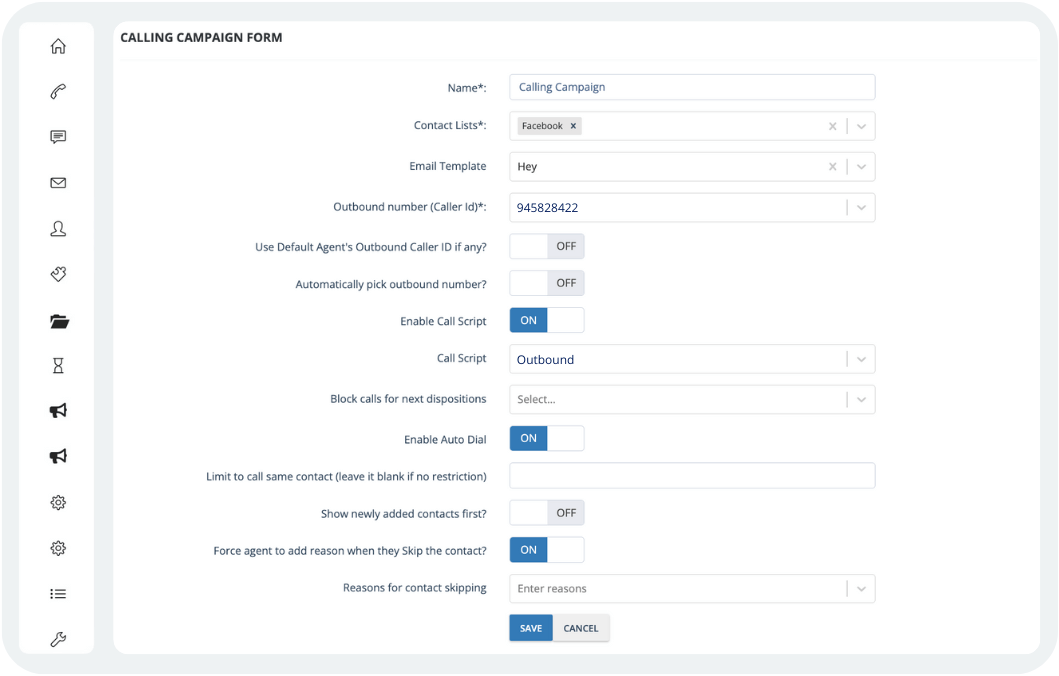Remove the Facebook tag from Contact Lists
The height and width of the screenshot is (676, 1059).
click(573, 126)
